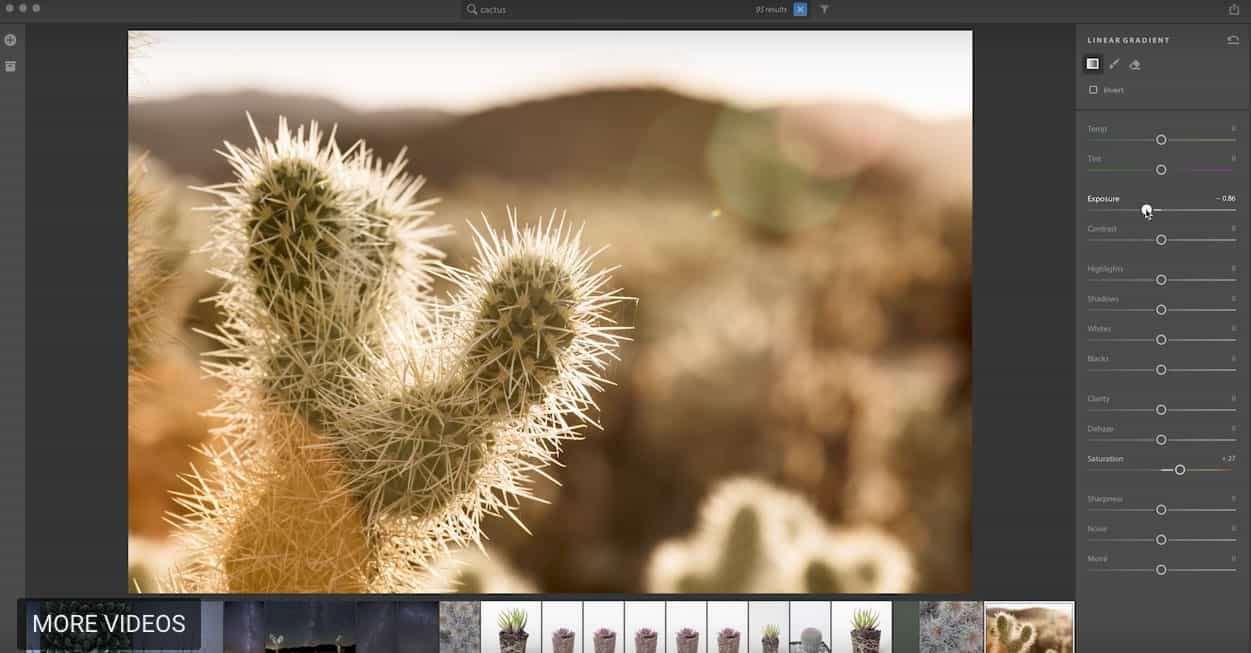Click the add photos plus icon

(x=10, y=40)
